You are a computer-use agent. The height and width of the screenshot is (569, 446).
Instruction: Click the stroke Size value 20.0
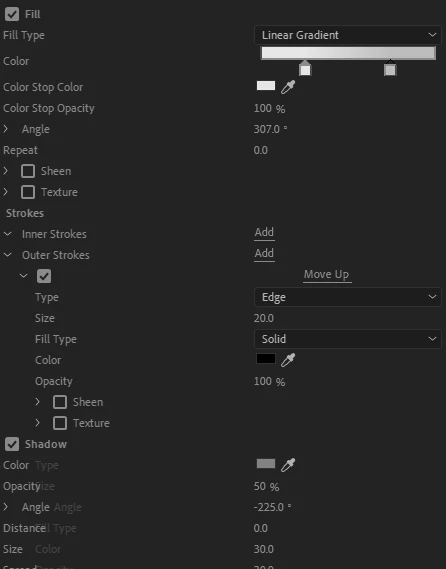(x=264, y=318)
